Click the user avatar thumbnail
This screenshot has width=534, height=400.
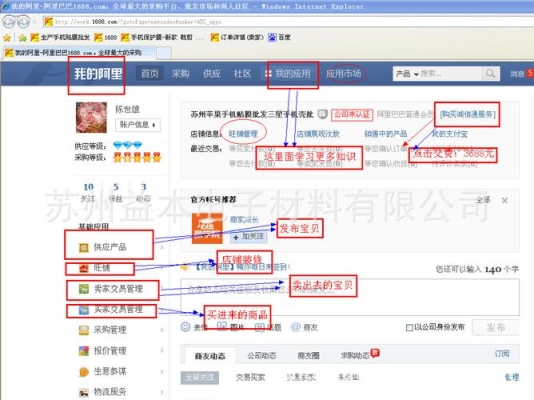pos(91,117)
